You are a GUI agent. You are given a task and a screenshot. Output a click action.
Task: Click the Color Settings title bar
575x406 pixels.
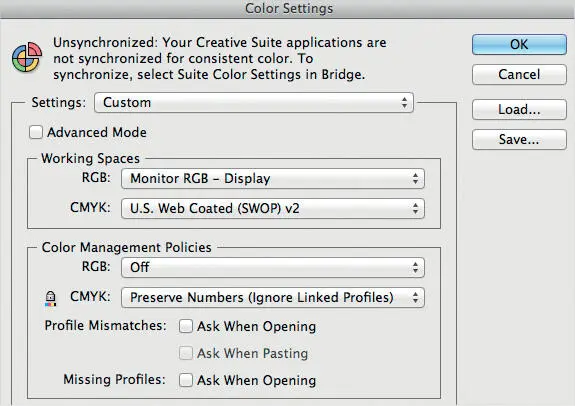[288, 8]
